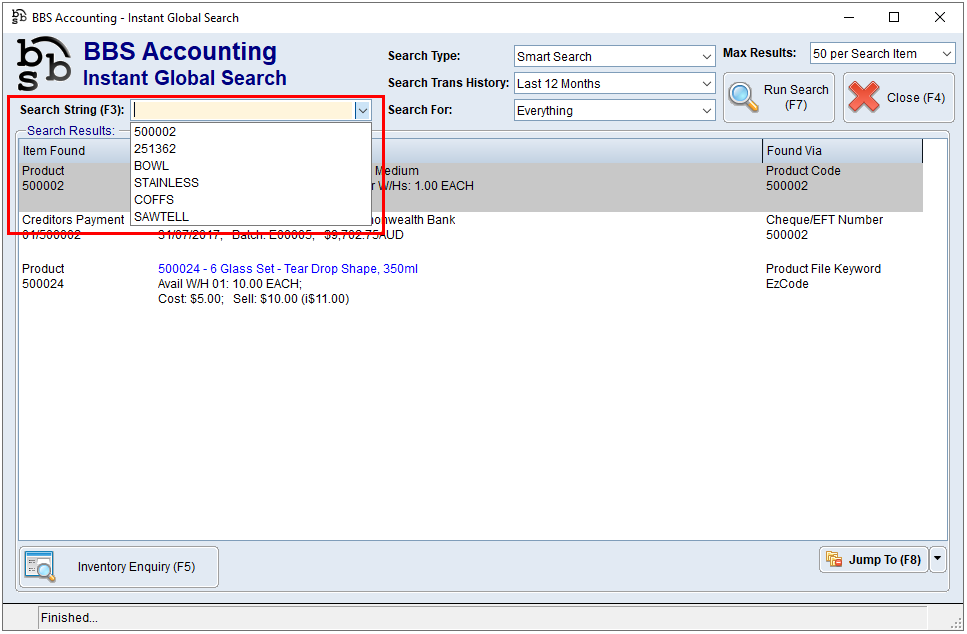Image resolution: width=967 pixels, height=634 pixels.
Task: Select 500002 from the search history list
Action: [x=155, y=132]
